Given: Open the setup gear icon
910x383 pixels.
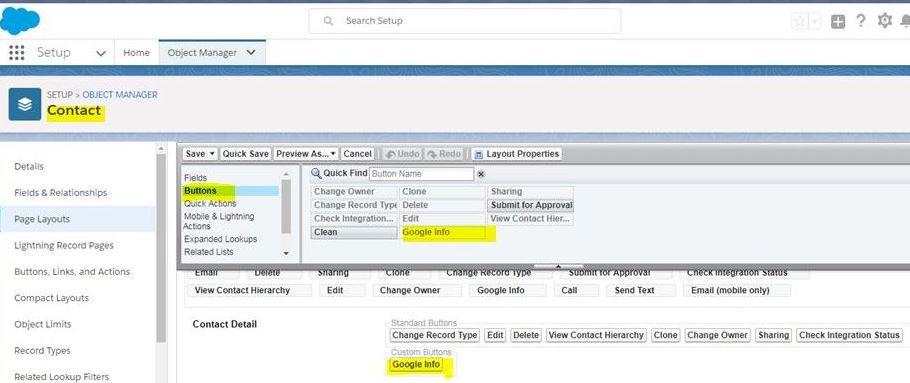Looking at the screenshot, I should (884, 21).
